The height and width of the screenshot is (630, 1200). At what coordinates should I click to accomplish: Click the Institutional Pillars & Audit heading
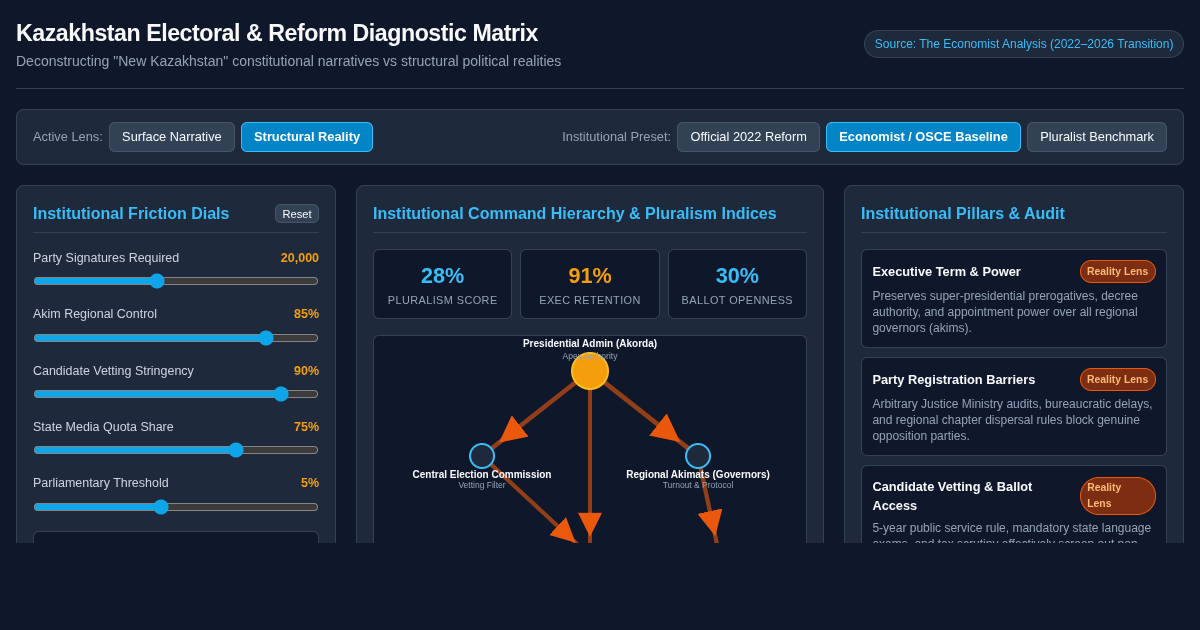click(963, 214)
